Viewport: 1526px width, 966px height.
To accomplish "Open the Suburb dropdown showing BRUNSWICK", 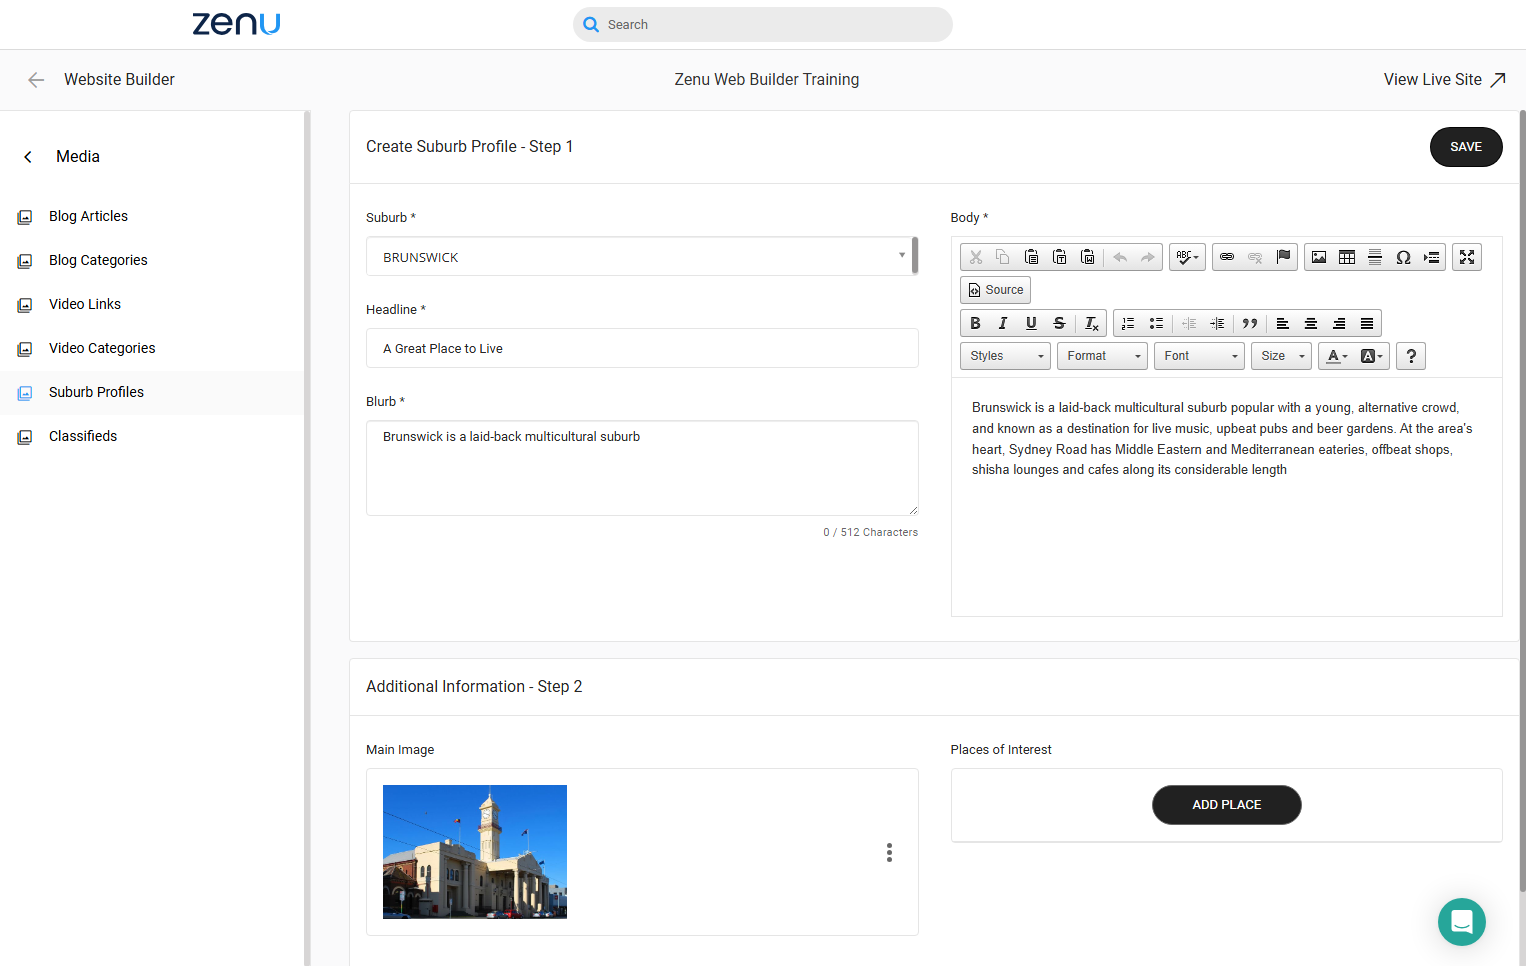I will 642,257.
